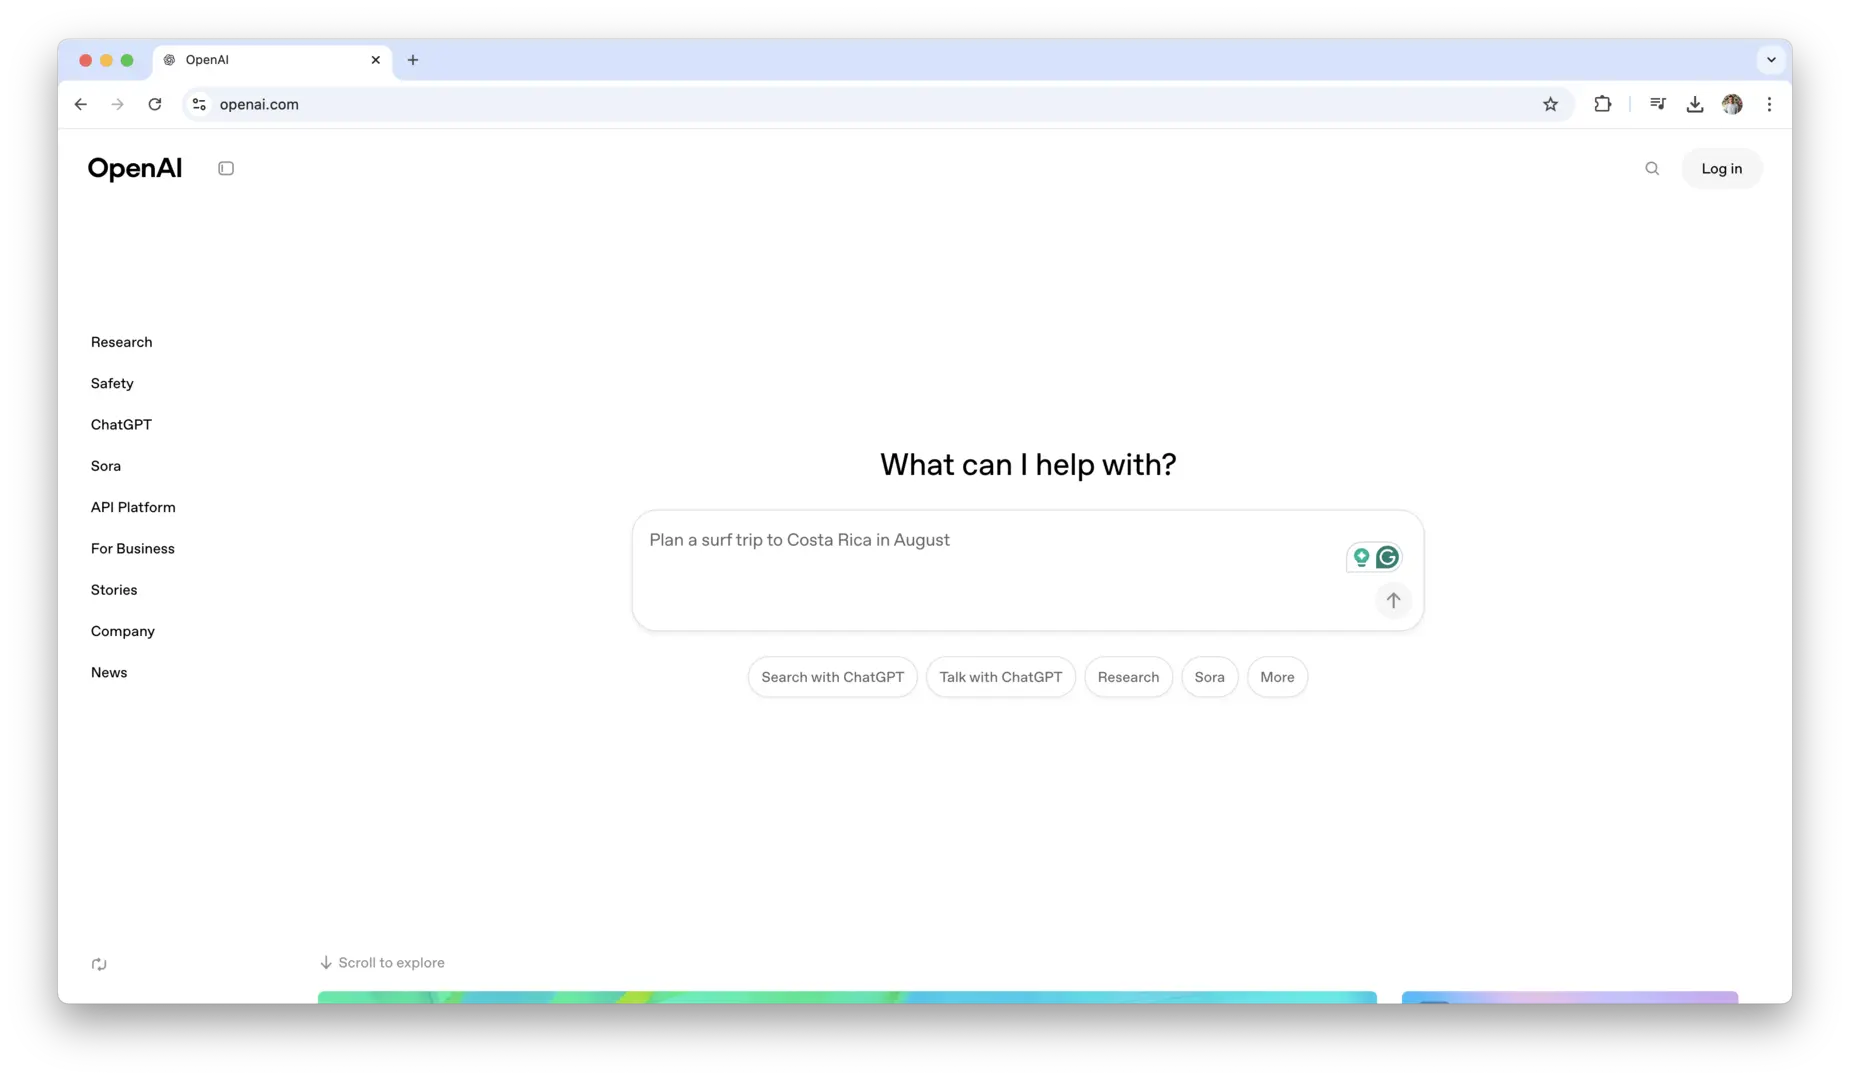Open the Chrome extensions puzzle icon
Image resolution: width=1850 pixels, height=1080 pixels.
[1602, 104]
